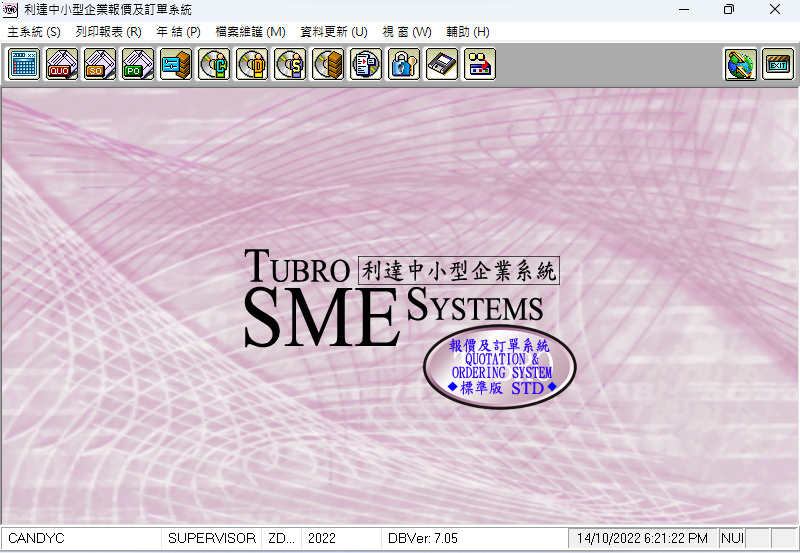Open the disc with brown boxes icon
The width and height of the screenshot is (800, 553).
(328, 64)
